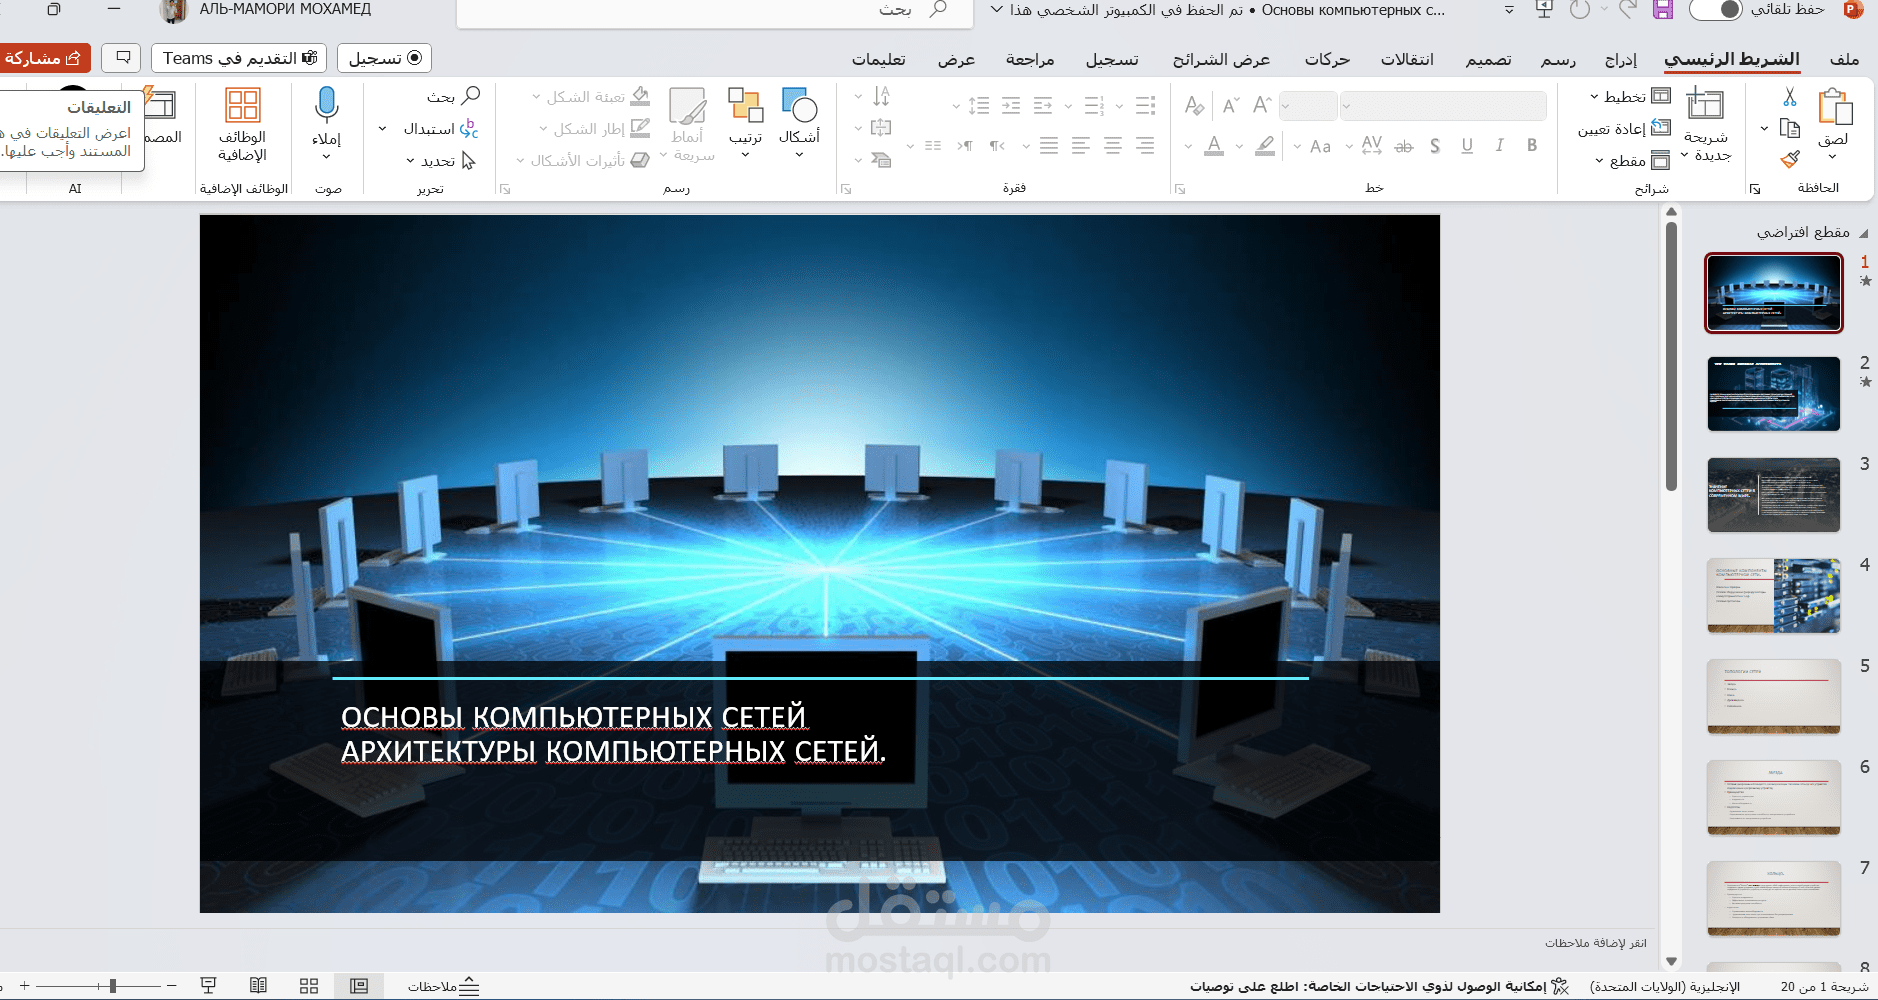Open the Select (تحديد) dropdown

coord(441,161)
